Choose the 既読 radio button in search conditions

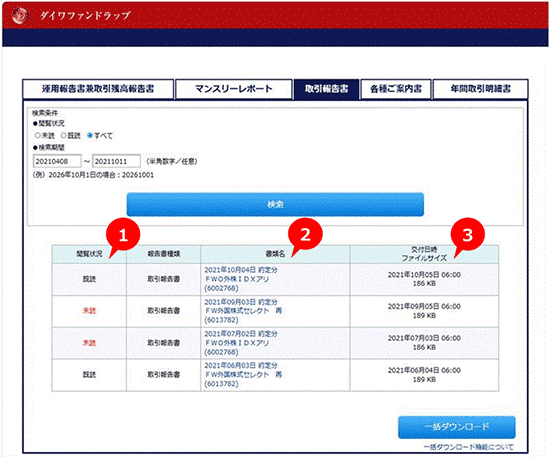click(x=63, y=135)
